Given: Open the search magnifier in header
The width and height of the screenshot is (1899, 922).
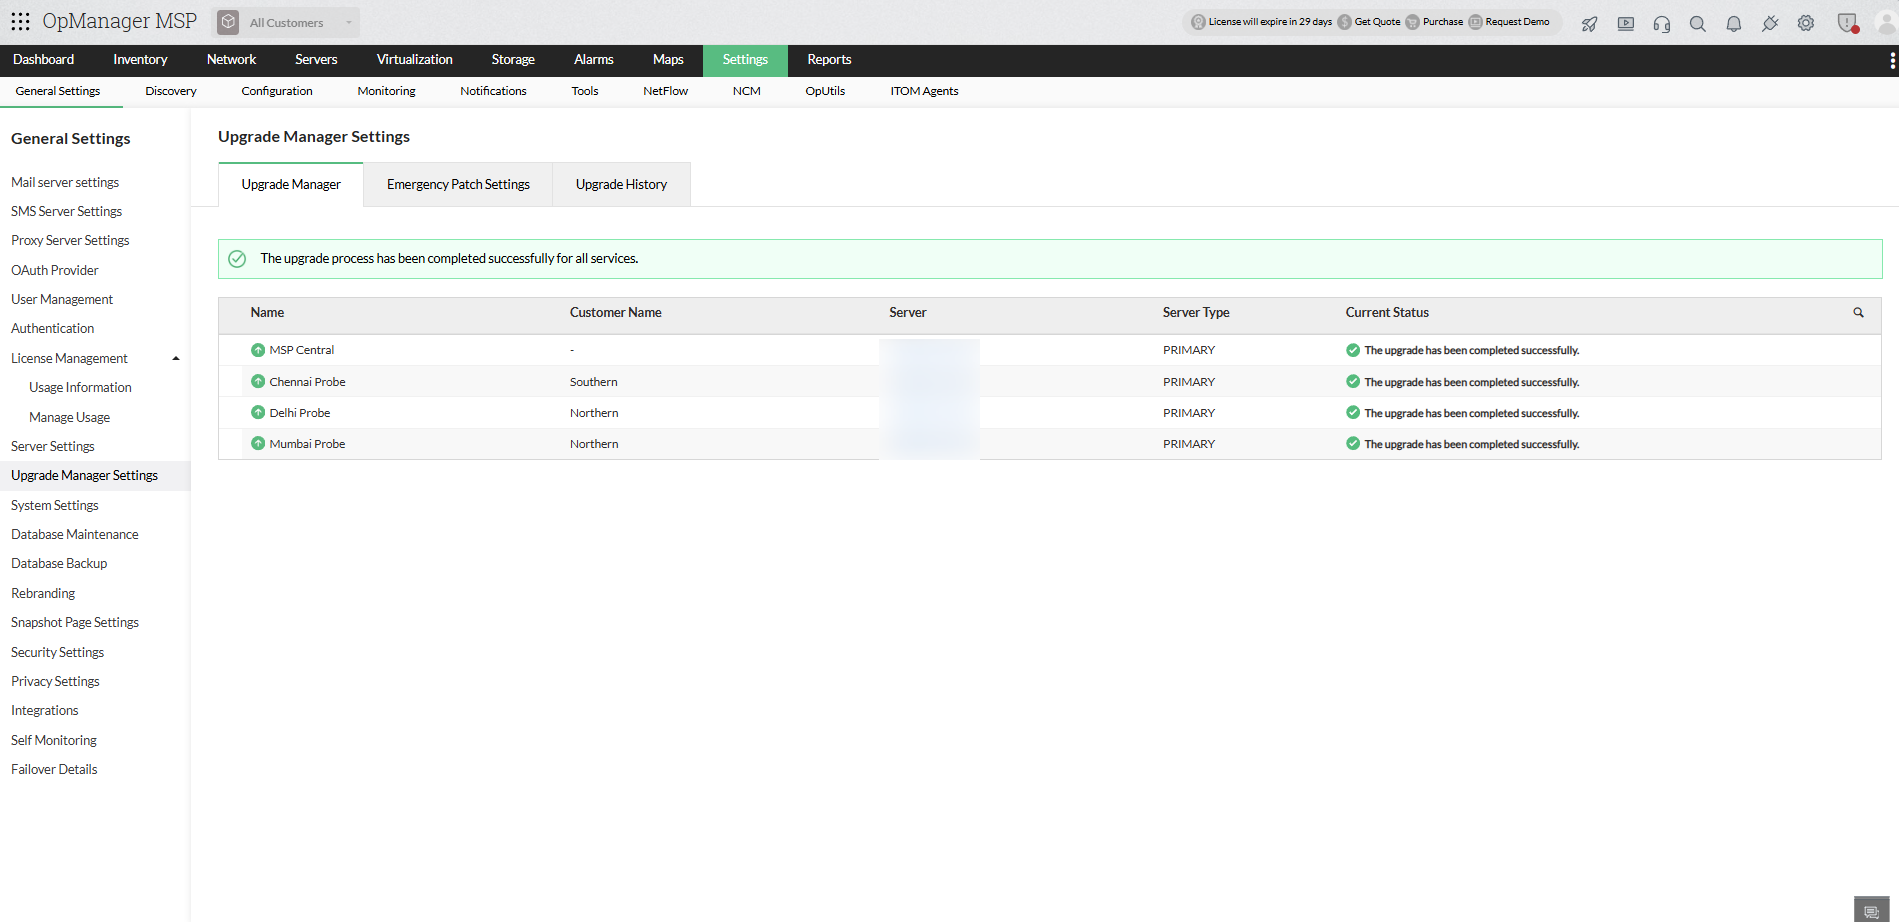Looking at the screenshot, I should tap(1698, 23).
